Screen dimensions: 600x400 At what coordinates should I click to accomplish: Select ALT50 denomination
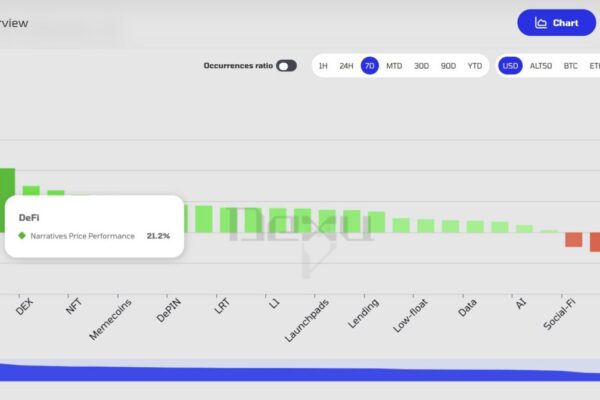pyautogui.click(x=541, y=66)
